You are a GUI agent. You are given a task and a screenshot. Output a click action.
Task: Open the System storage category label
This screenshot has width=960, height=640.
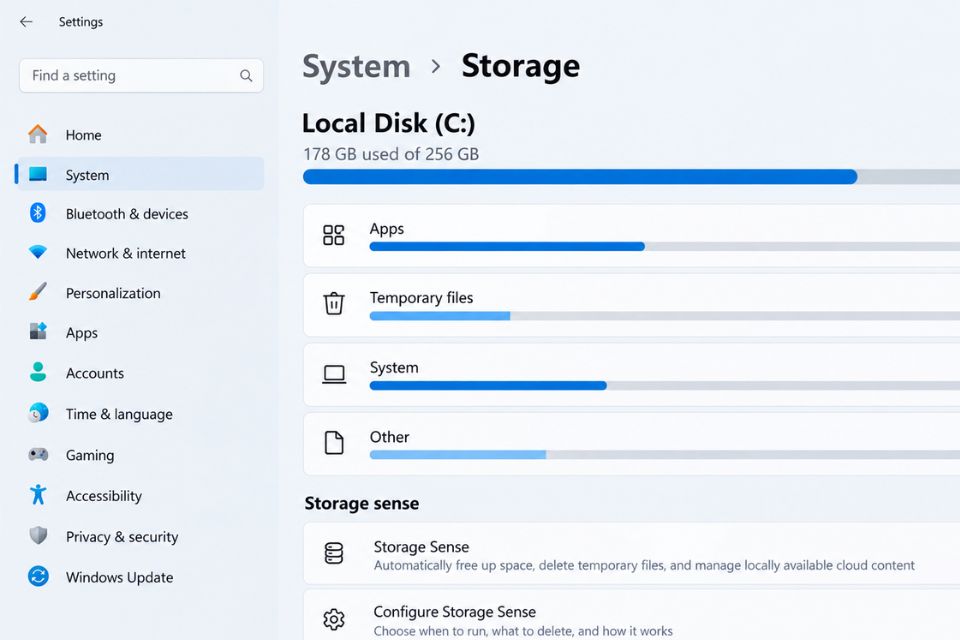pyautogui.click(x=394, y=367)
